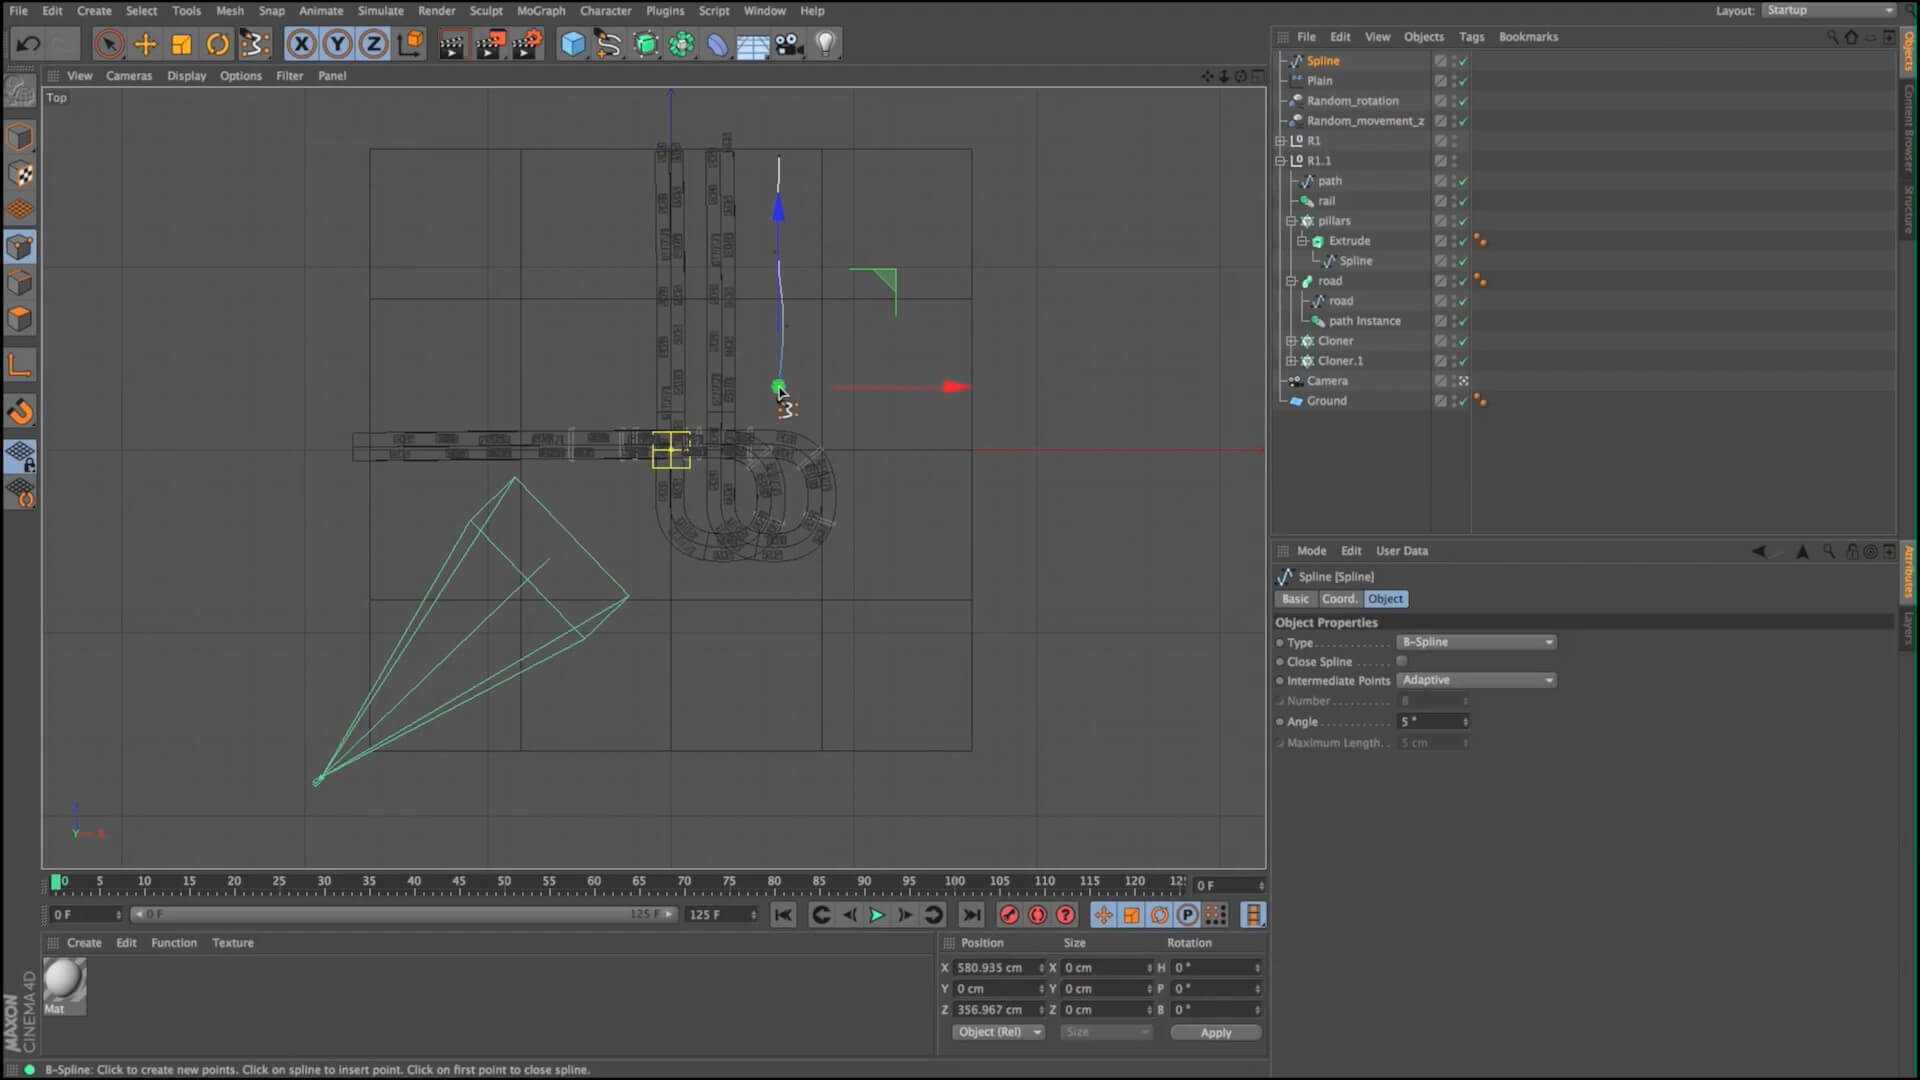Toggle the Ground object's enable checkmark
The height and width of the screenshot is (1080, 1920).
click(1463, 401)
